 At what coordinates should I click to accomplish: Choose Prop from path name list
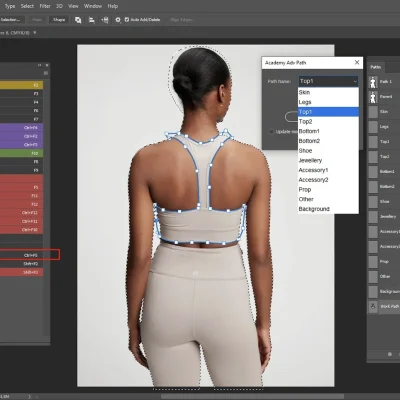pos(328,189)
